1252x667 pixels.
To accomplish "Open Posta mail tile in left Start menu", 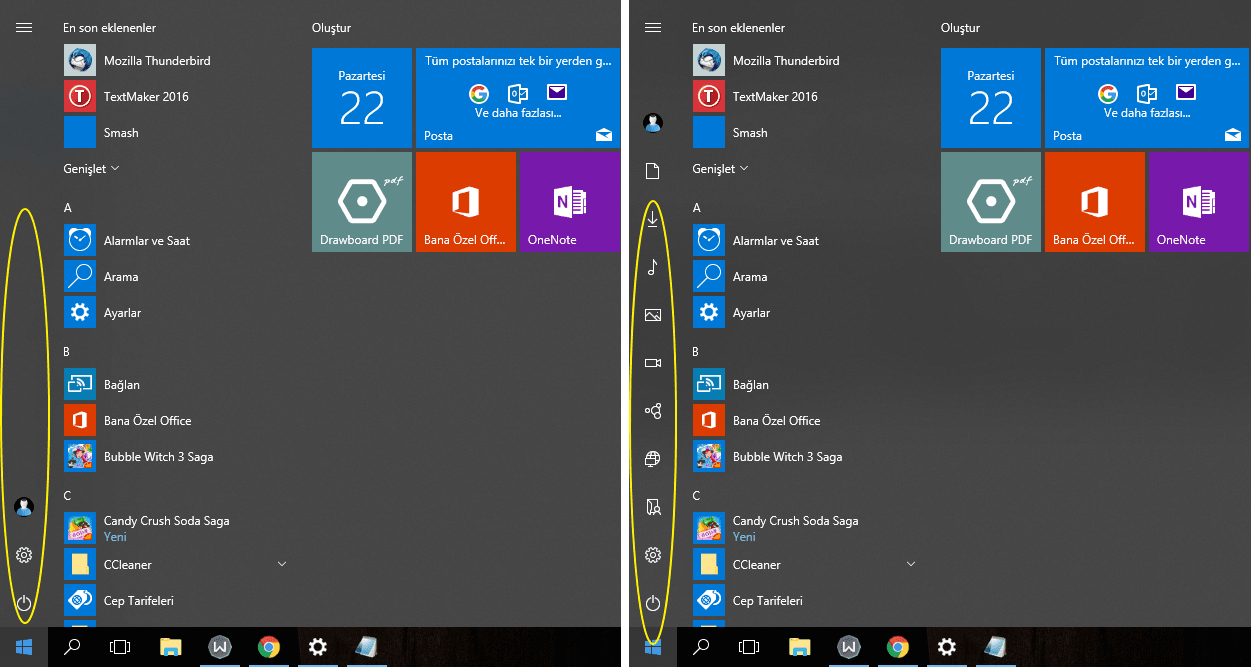I will pyautogui.click(x=518, y=98).
